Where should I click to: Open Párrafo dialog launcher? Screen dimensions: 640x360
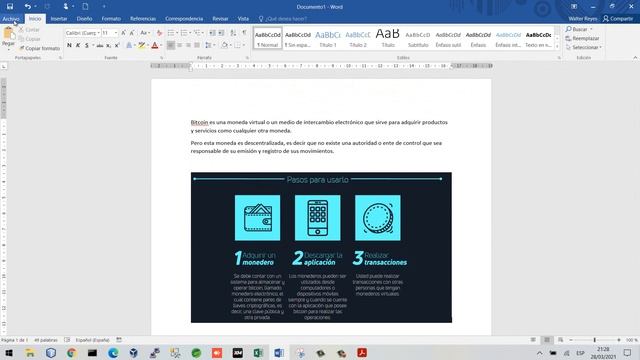[x=247, y=58]
